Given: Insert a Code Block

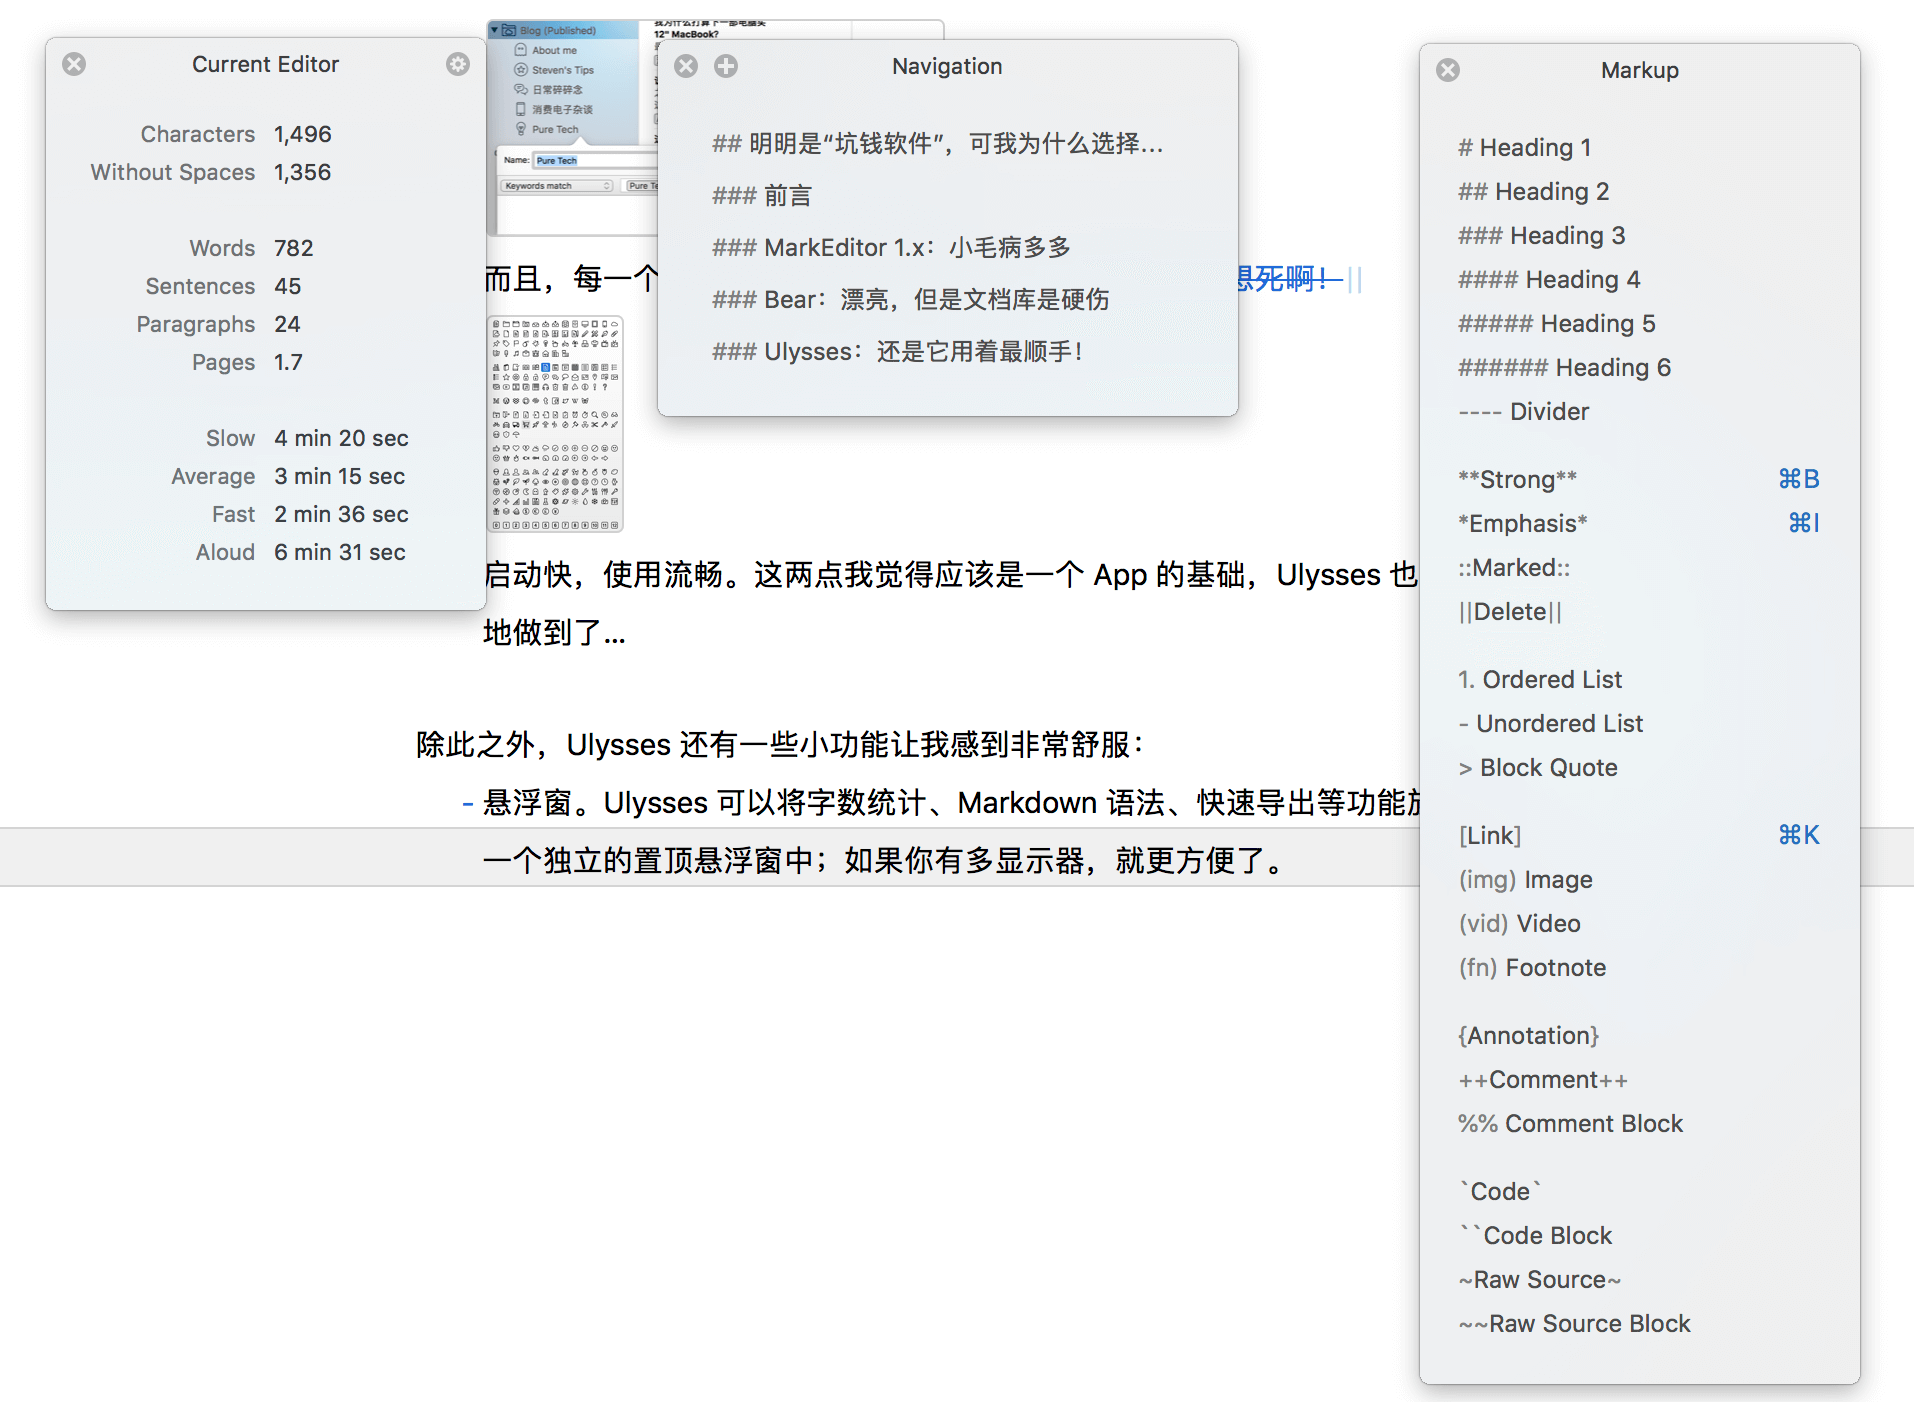Looking at the screenshot, I should 1536,1236.
